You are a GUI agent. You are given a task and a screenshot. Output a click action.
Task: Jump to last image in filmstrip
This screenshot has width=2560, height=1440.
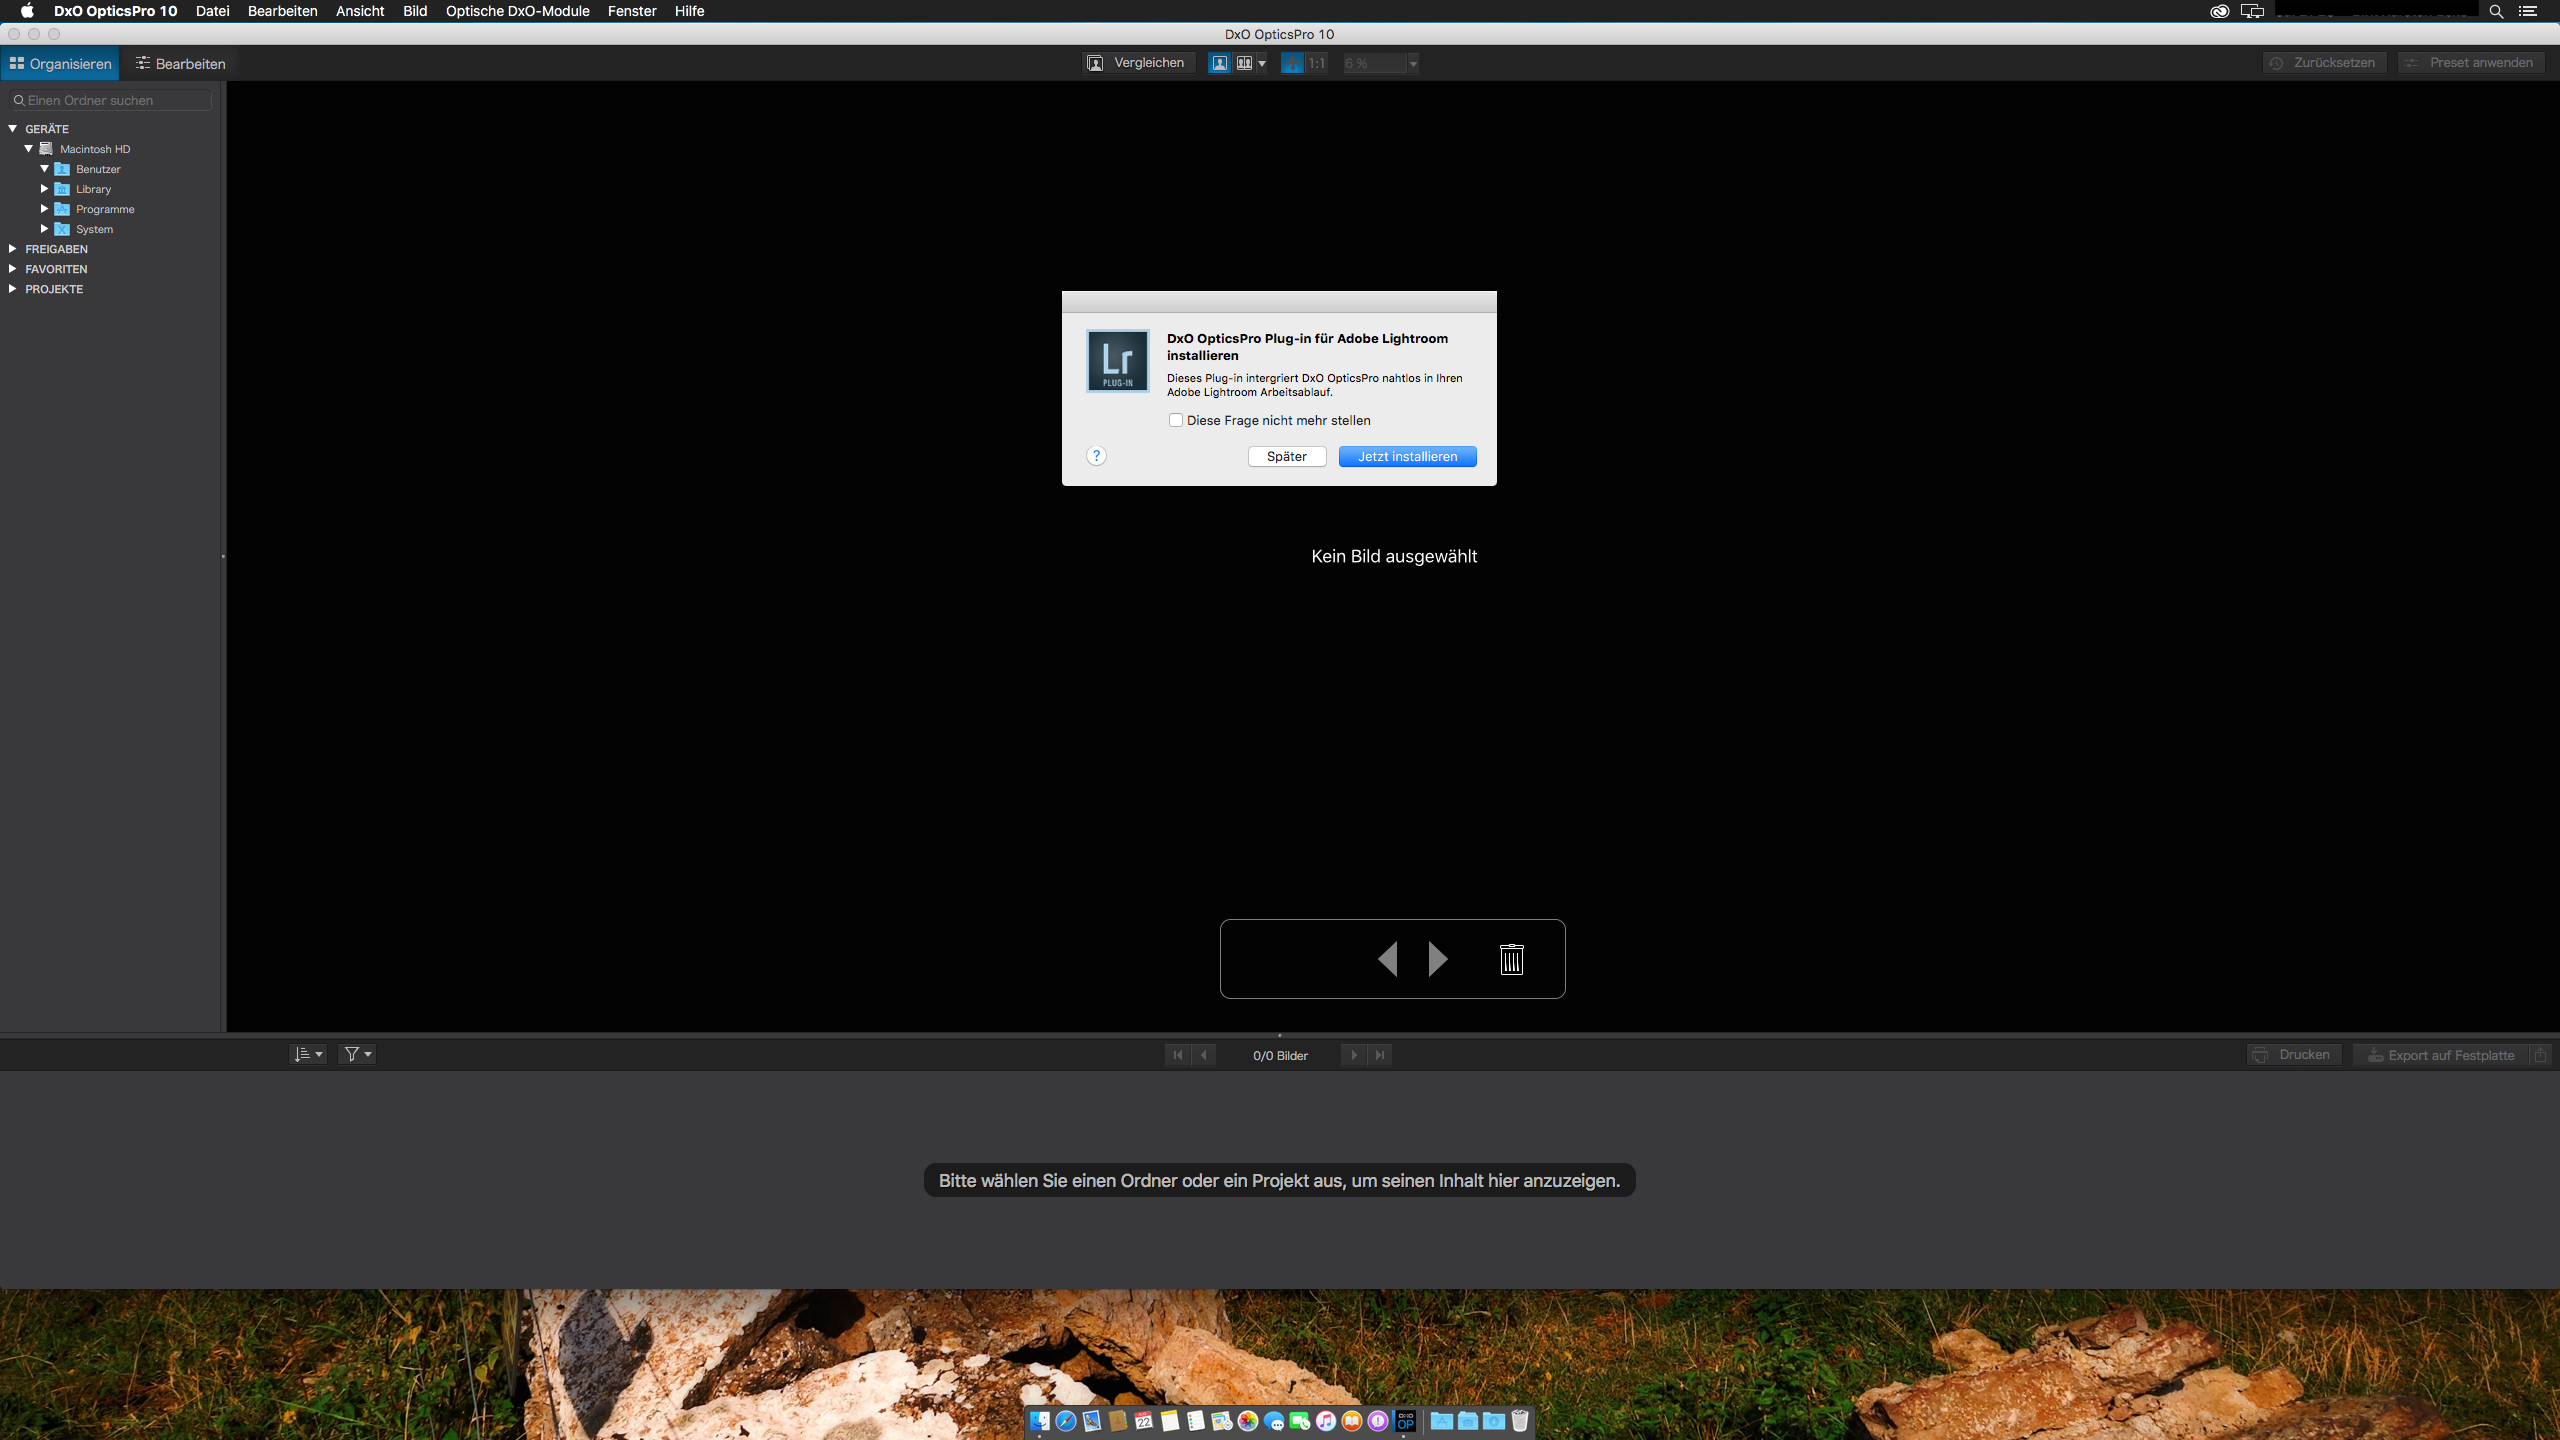[x=1380, y=1055]
